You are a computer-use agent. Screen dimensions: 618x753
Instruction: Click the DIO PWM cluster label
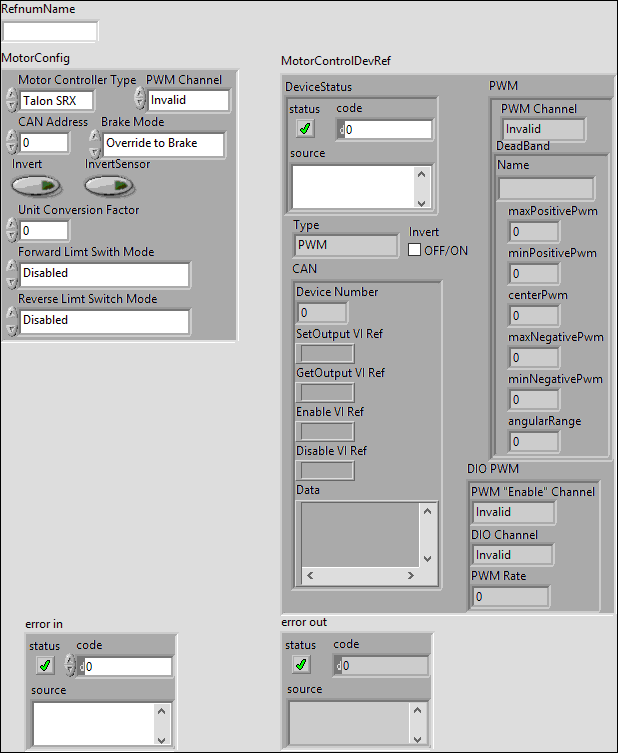click(493, 469)
